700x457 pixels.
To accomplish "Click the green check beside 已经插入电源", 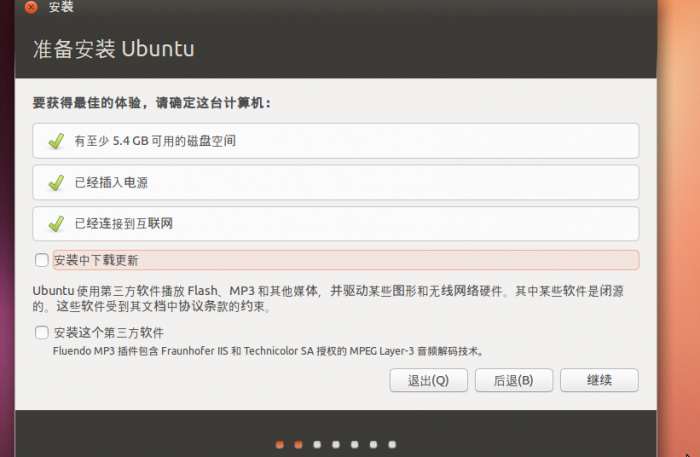I will (x=56, y=183).
